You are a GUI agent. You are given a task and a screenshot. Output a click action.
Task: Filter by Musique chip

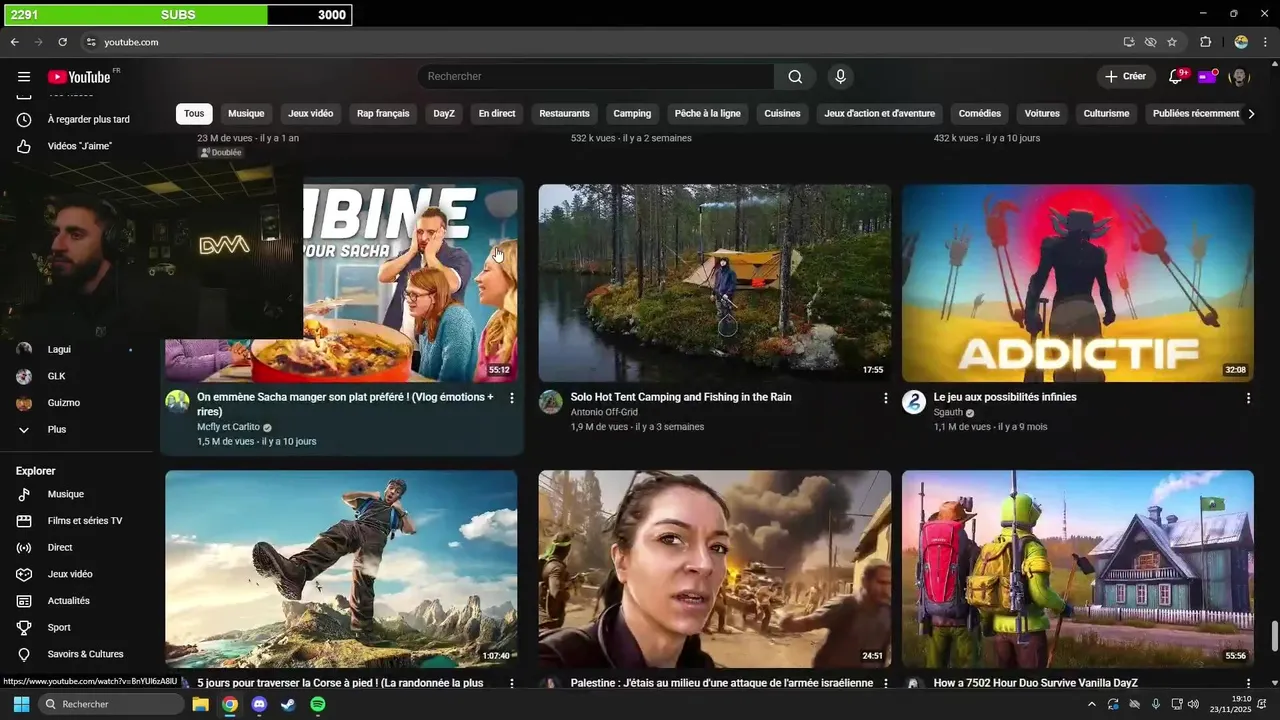click(x=246, y=114)
